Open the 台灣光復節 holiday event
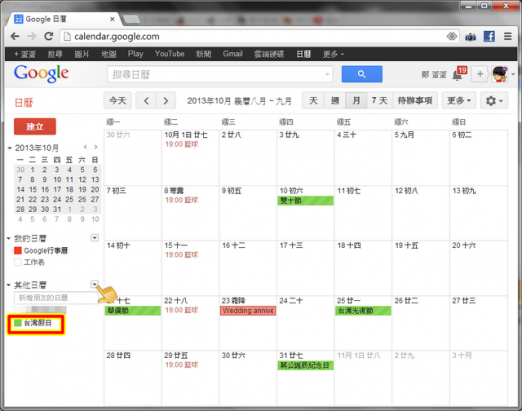Image resolution: width=522 pixels, height=411 pixels. coord(363,311)
